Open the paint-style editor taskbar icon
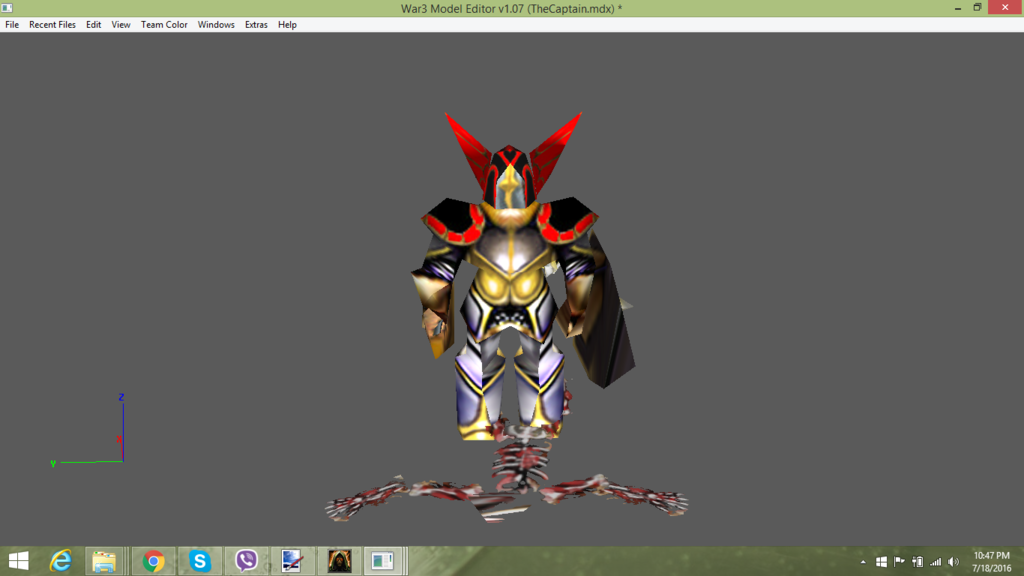The height and width of the screenshot is (576, 1024). [292, 561]
